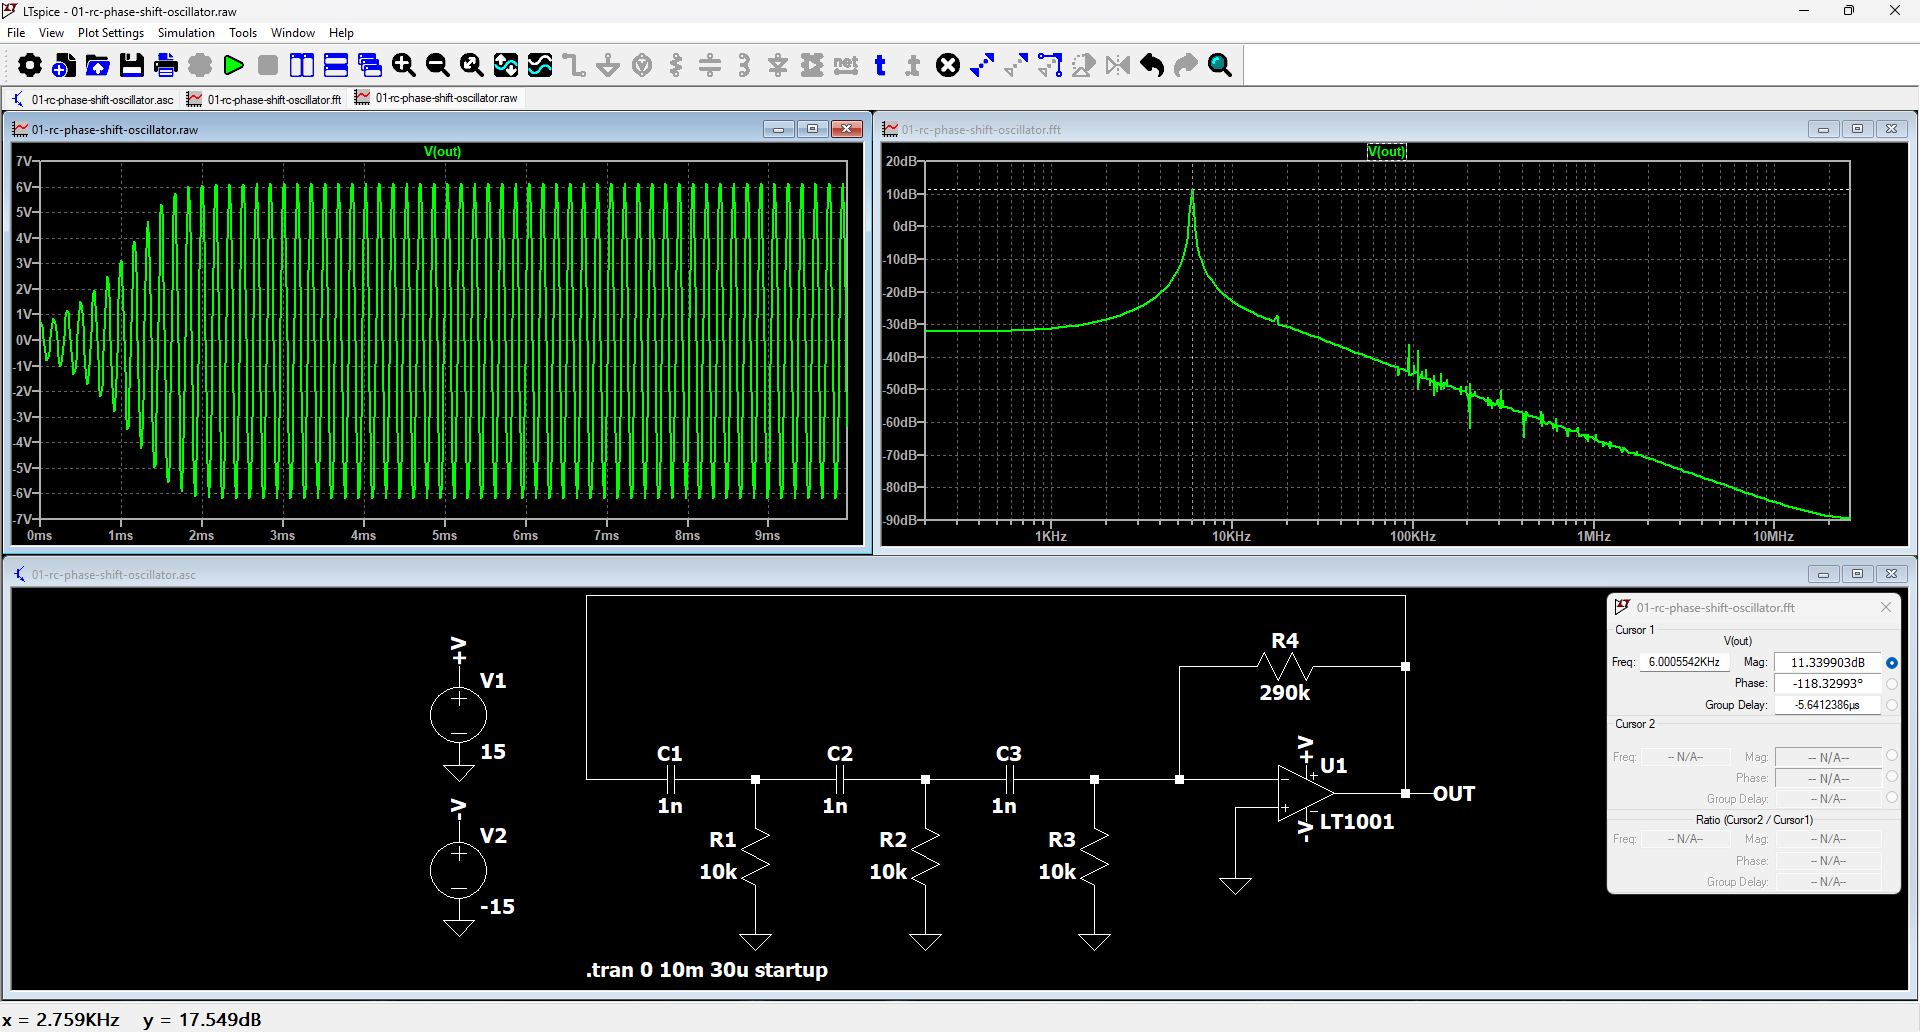Open the Plot Settings menu
Viewport: 1920px width, 1032px height.
point(110,33)
